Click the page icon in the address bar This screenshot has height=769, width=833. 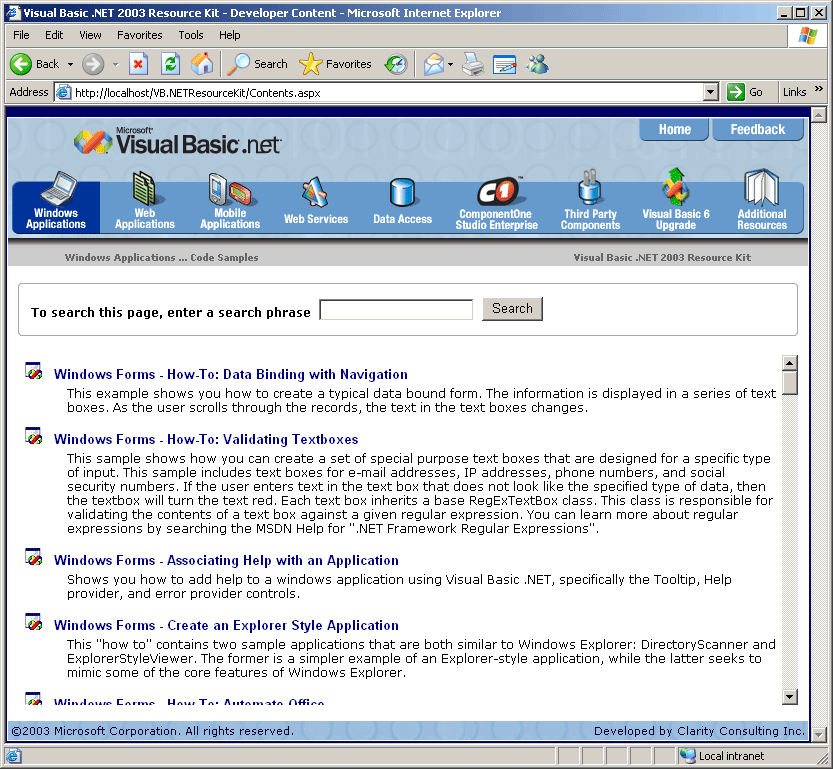63,92
